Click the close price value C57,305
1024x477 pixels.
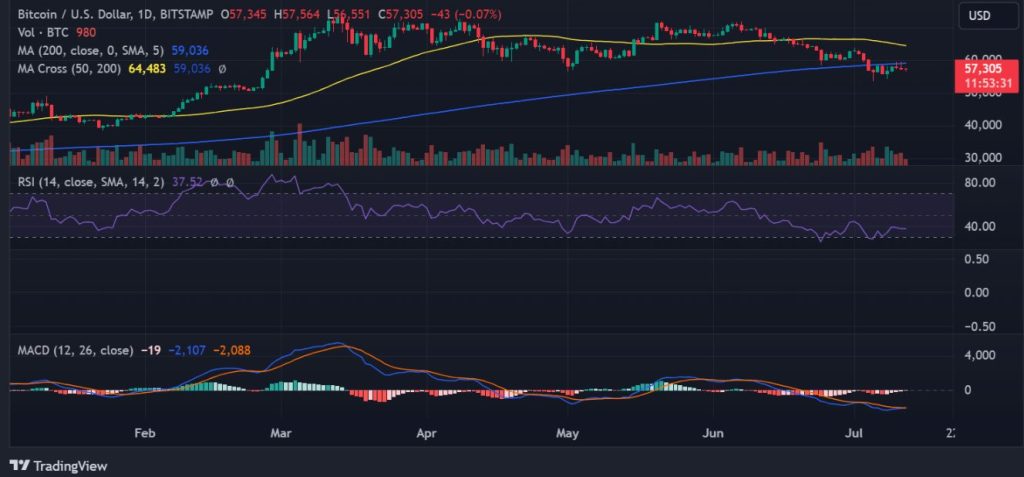[400, 14]
